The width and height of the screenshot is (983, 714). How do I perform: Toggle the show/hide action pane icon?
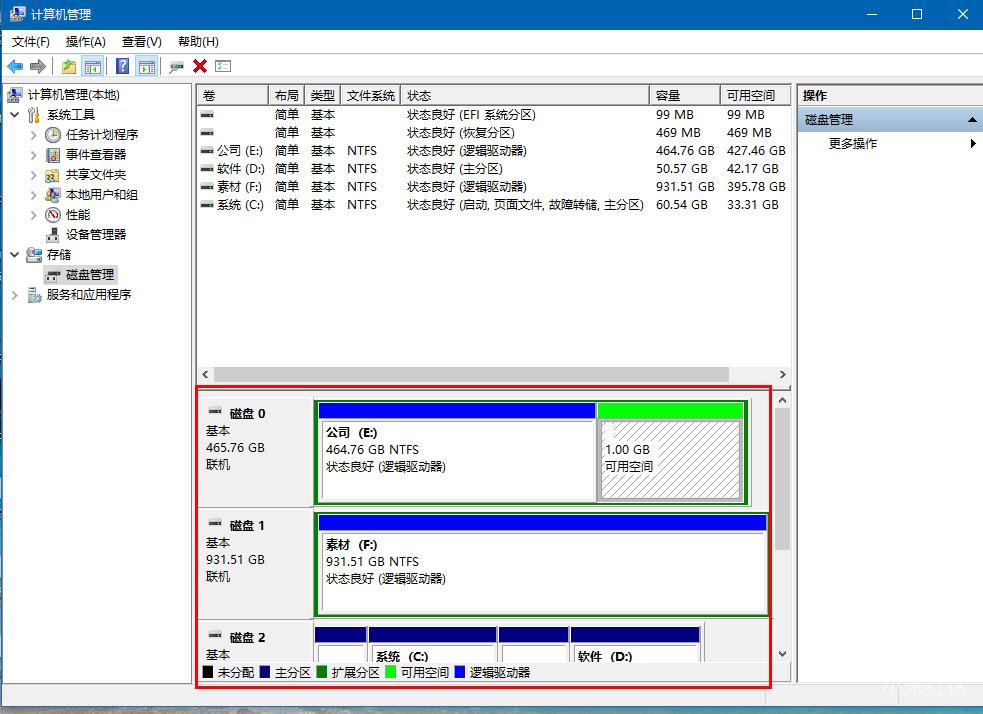tap(147, 66)
